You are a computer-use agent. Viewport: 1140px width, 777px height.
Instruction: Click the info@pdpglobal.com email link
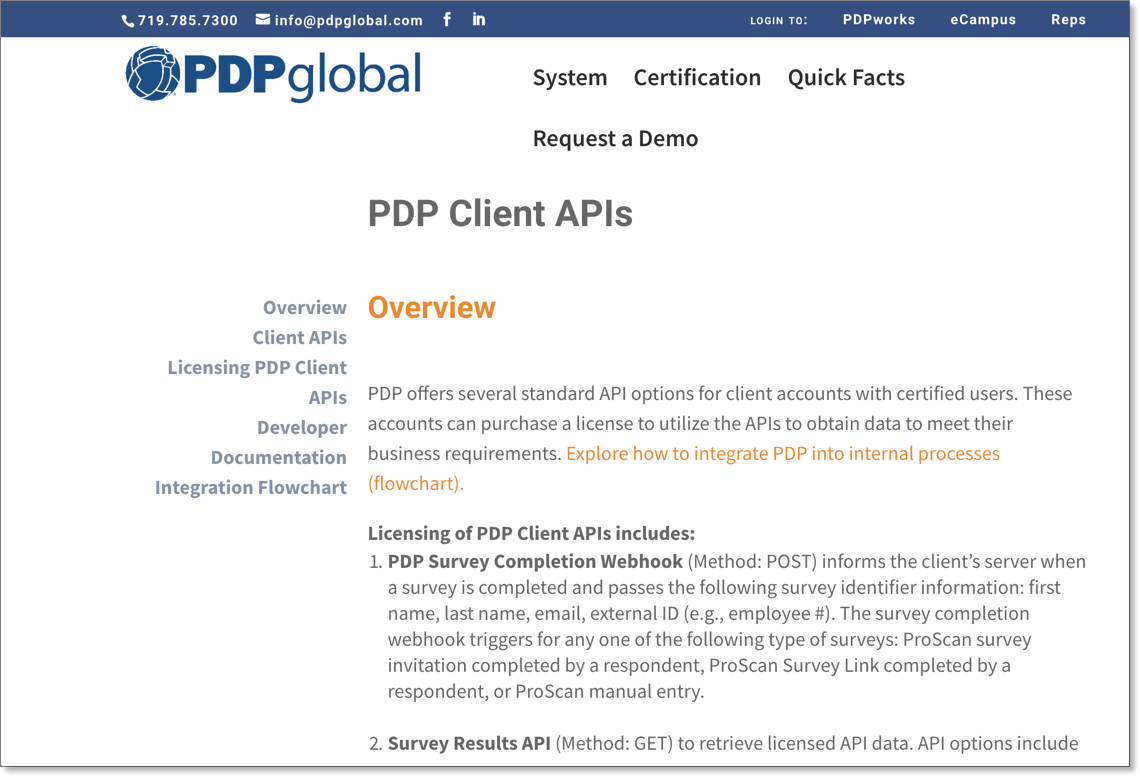[348, 20]
